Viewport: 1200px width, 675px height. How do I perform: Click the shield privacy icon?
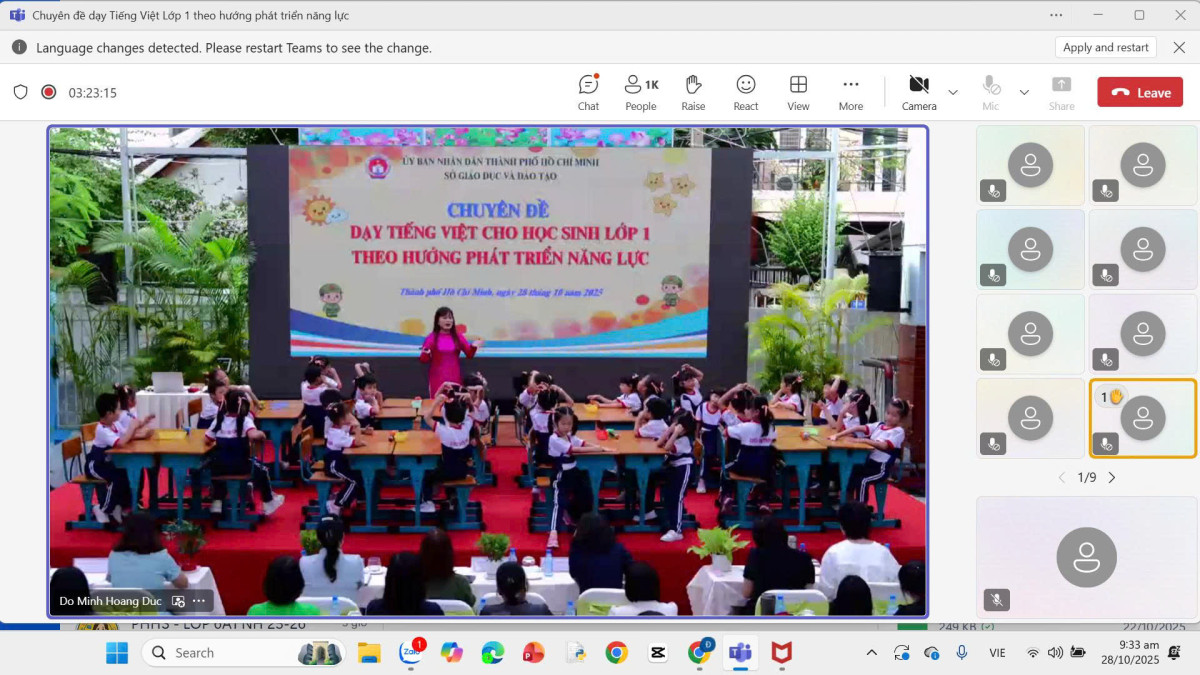tap(20, 92)
